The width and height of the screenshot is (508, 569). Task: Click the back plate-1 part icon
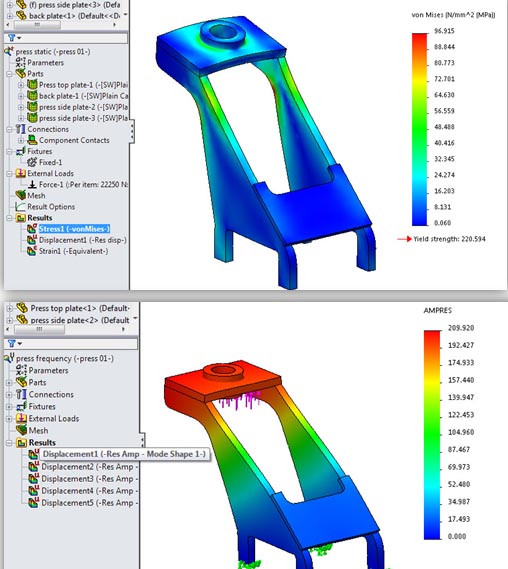32,96
